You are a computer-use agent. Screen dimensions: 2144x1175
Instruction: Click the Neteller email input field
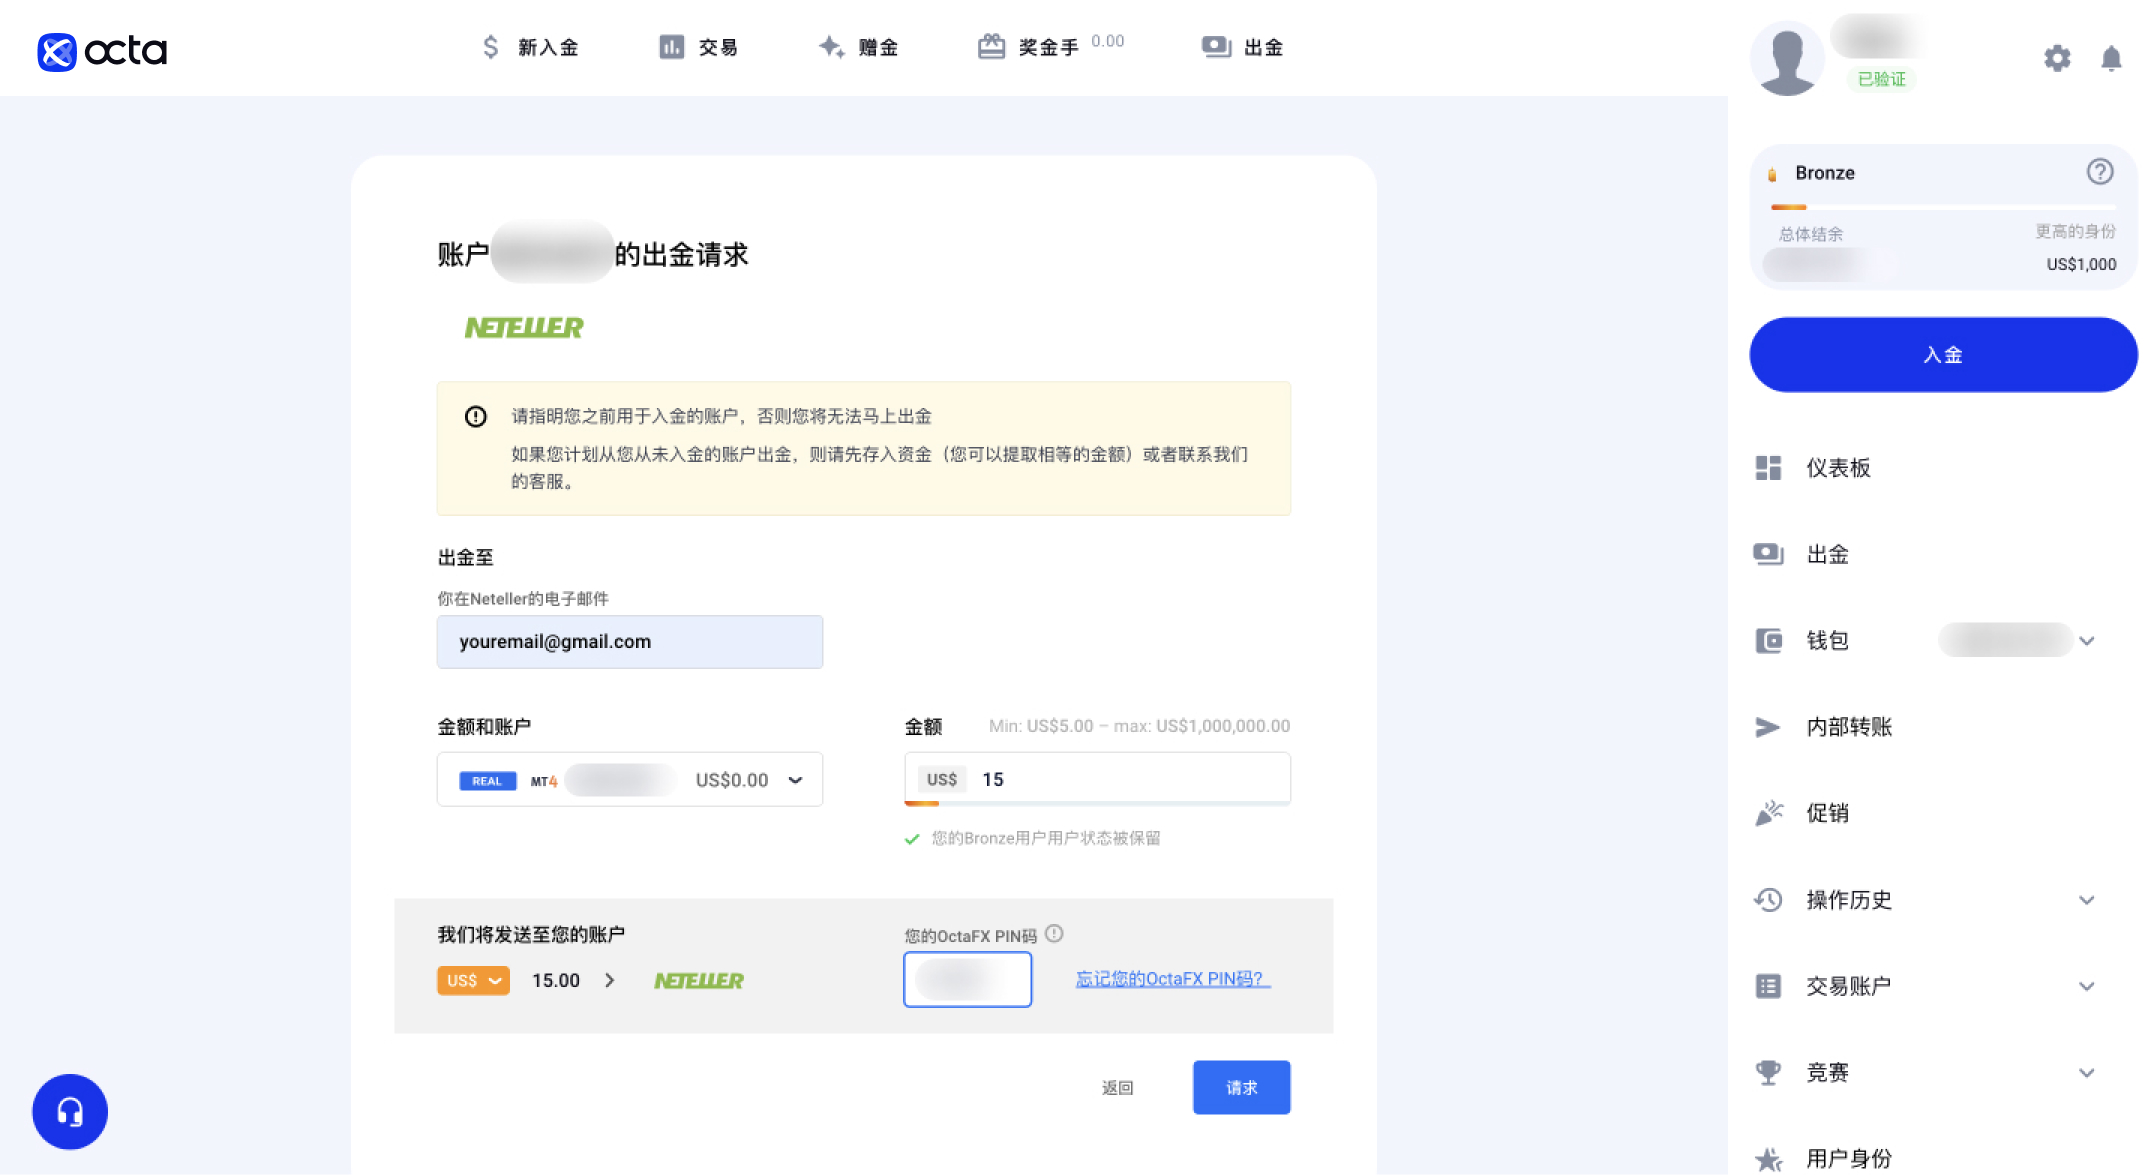click(630, 642)
